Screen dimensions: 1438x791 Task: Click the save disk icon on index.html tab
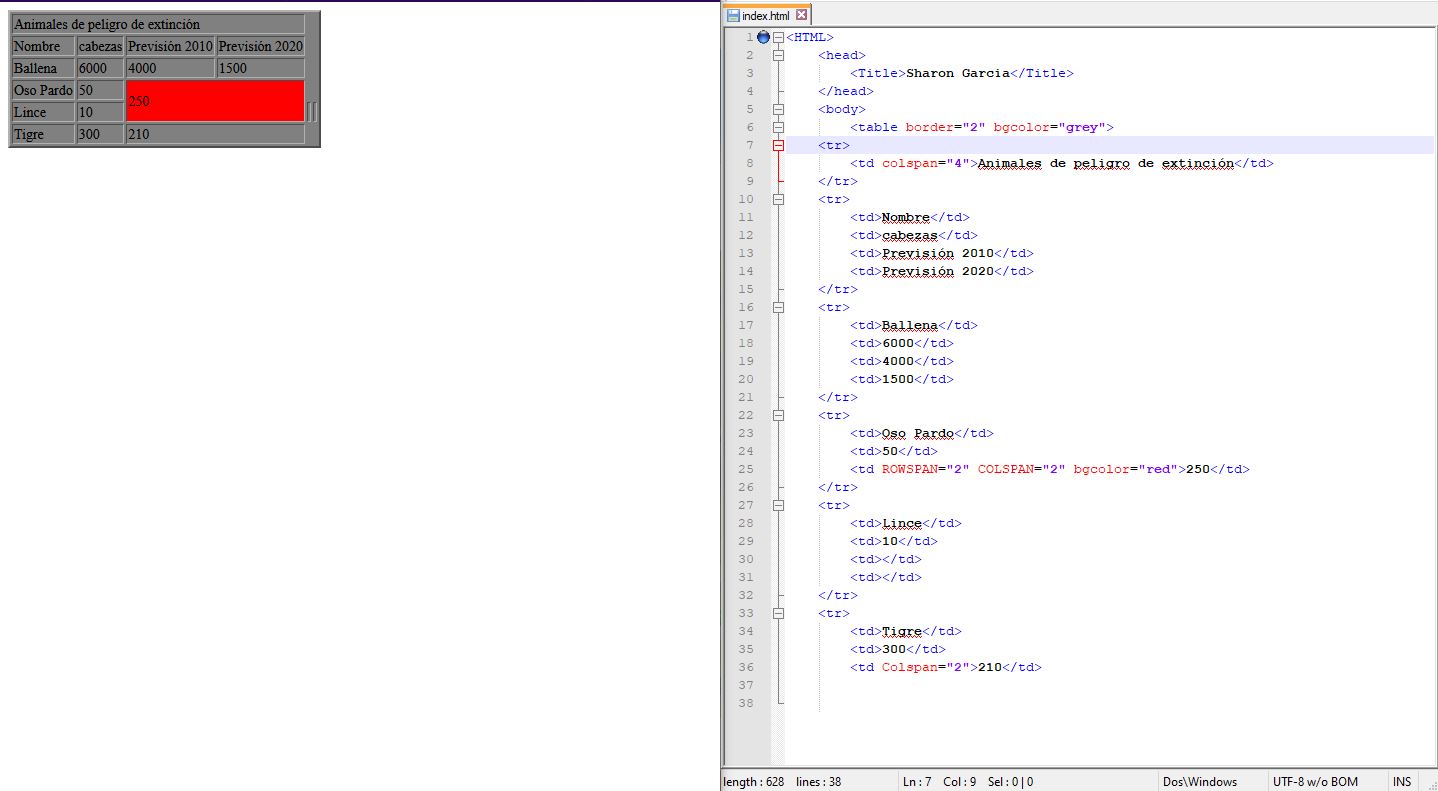coord(733,16)
